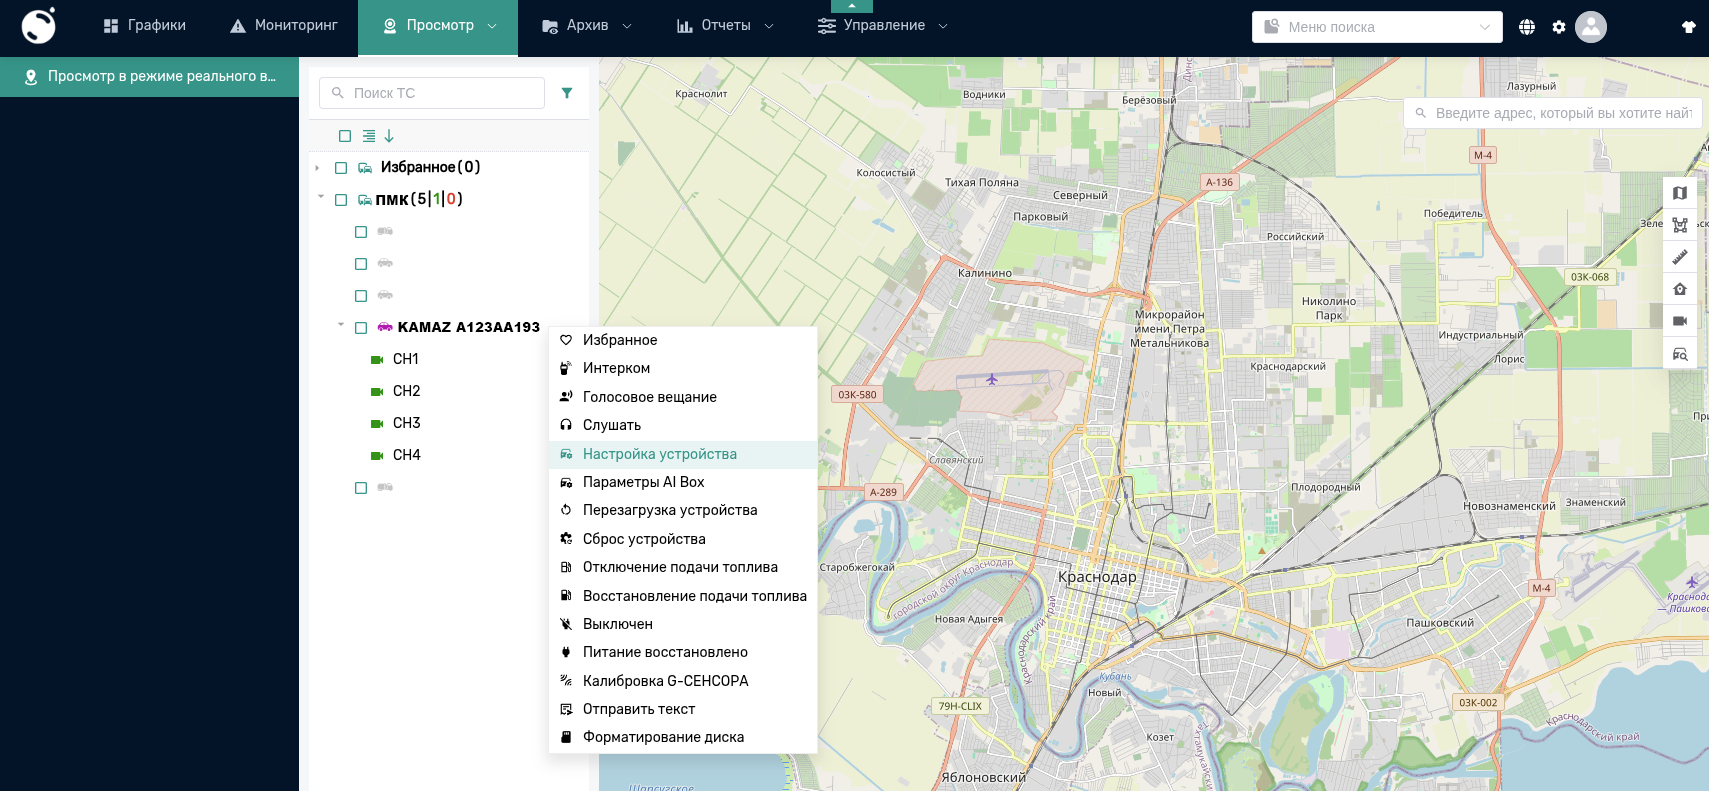Image resolution: width=1709 pixels, height=791 pixels.
Task: Click the globe language icon
Action: pos(1527,27)
